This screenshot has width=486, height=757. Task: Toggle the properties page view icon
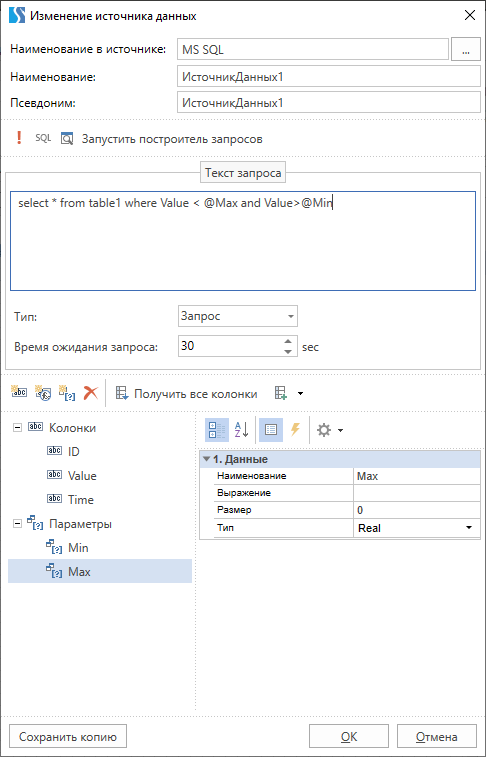coord(271,430)
